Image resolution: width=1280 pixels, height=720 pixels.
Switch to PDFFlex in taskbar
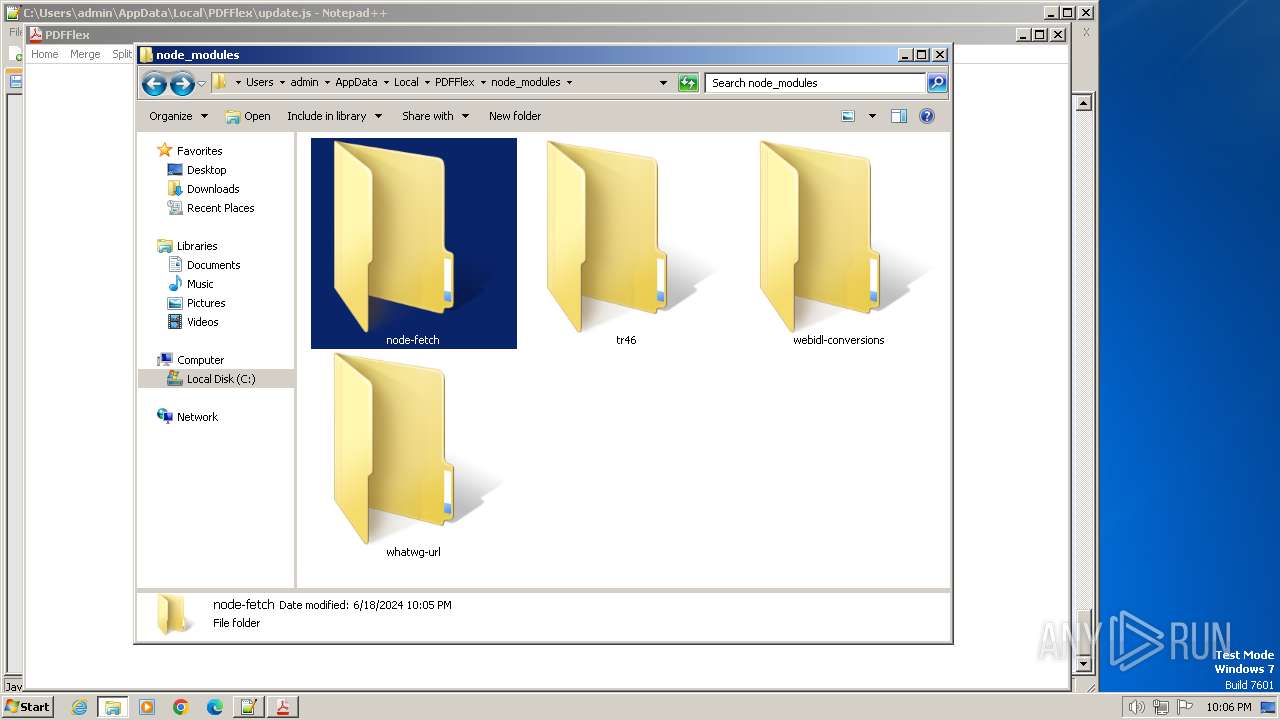pyautogui.click(x=283, y=707)
